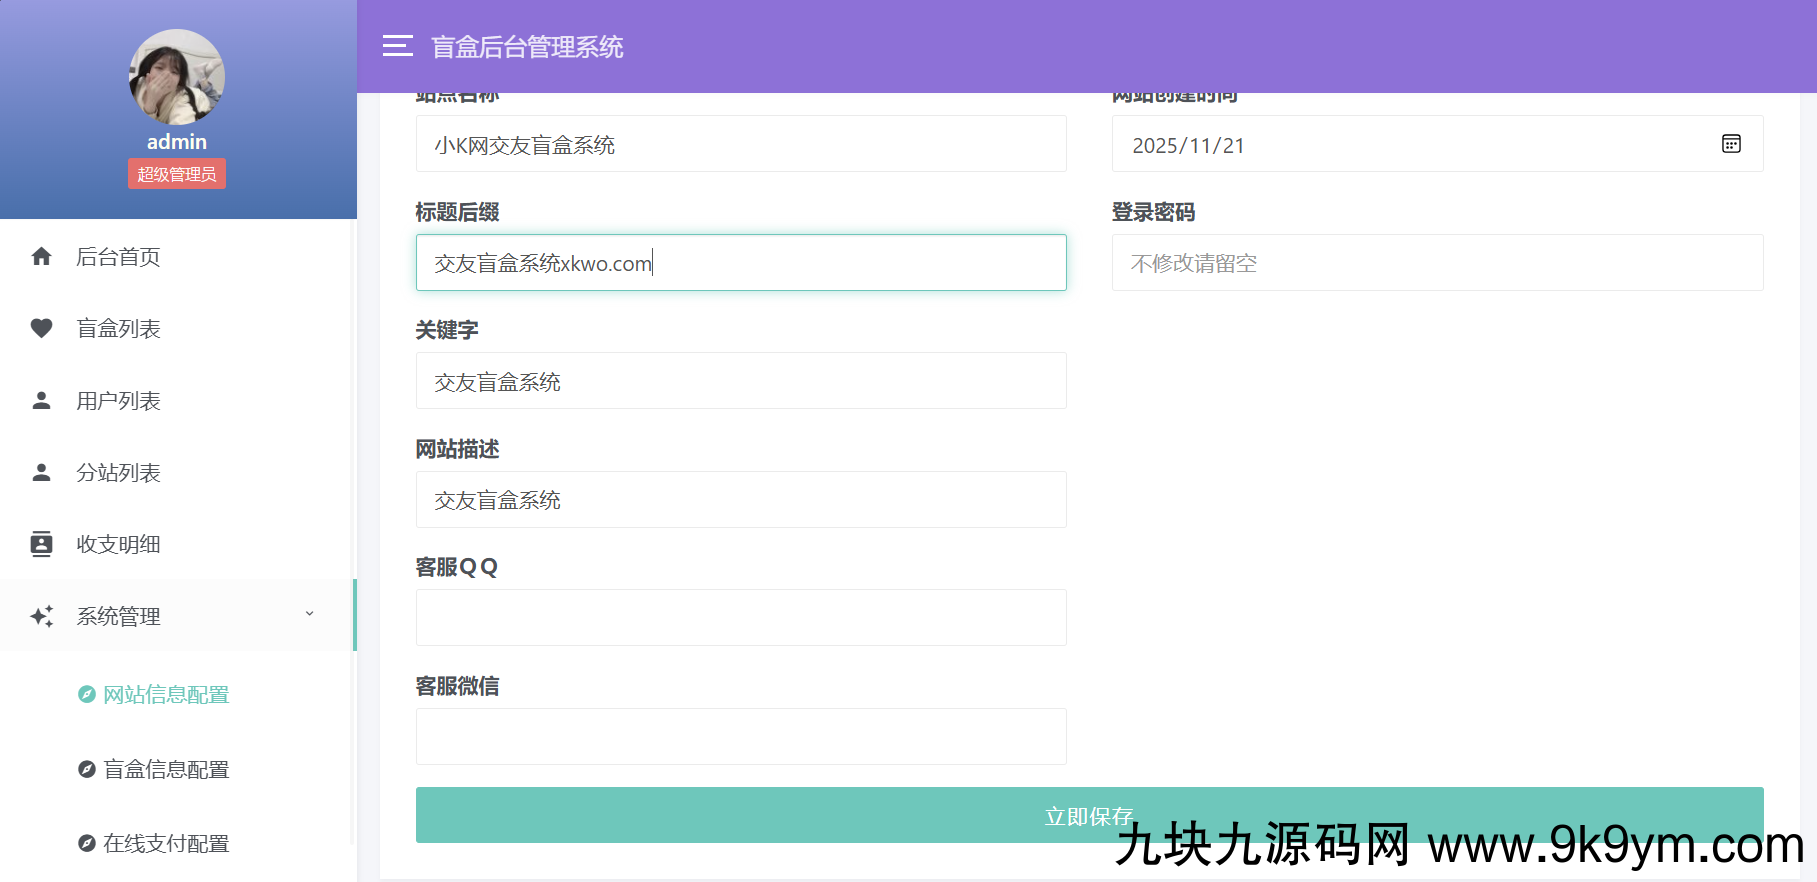Click the 标题后缀 field label
This screenshot has height=882, width=1817.
(x=457, y=212)
